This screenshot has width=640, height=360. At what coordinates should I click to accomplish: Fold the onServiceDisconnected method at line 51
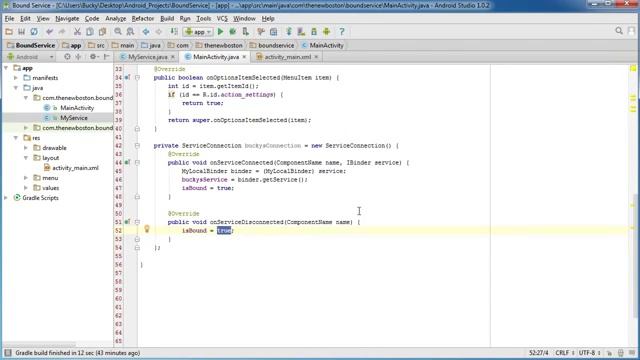(137, 222)
